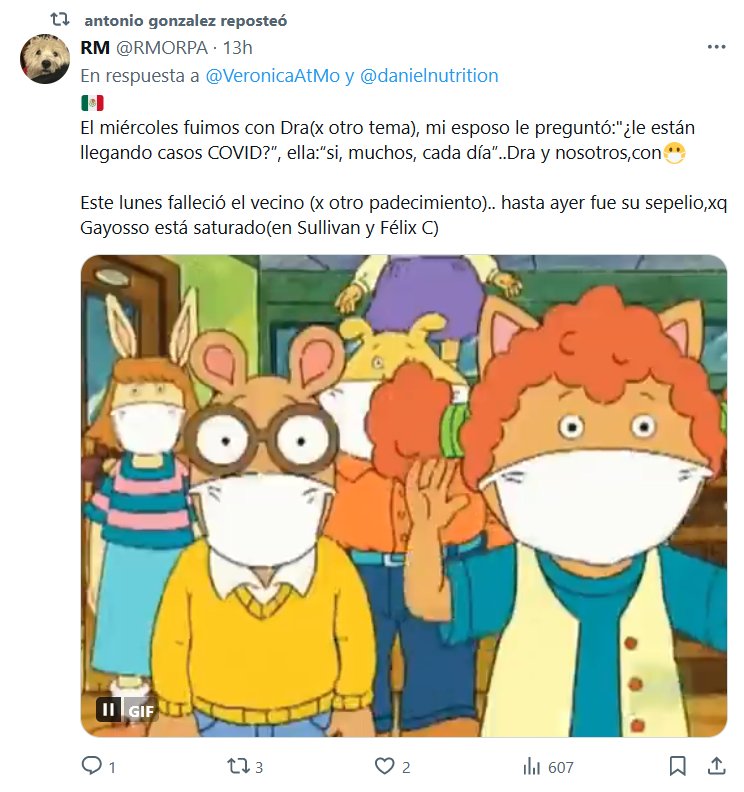744x792 pixels.
Task: Click the @RMORPA handle
Action: point(162,48)
